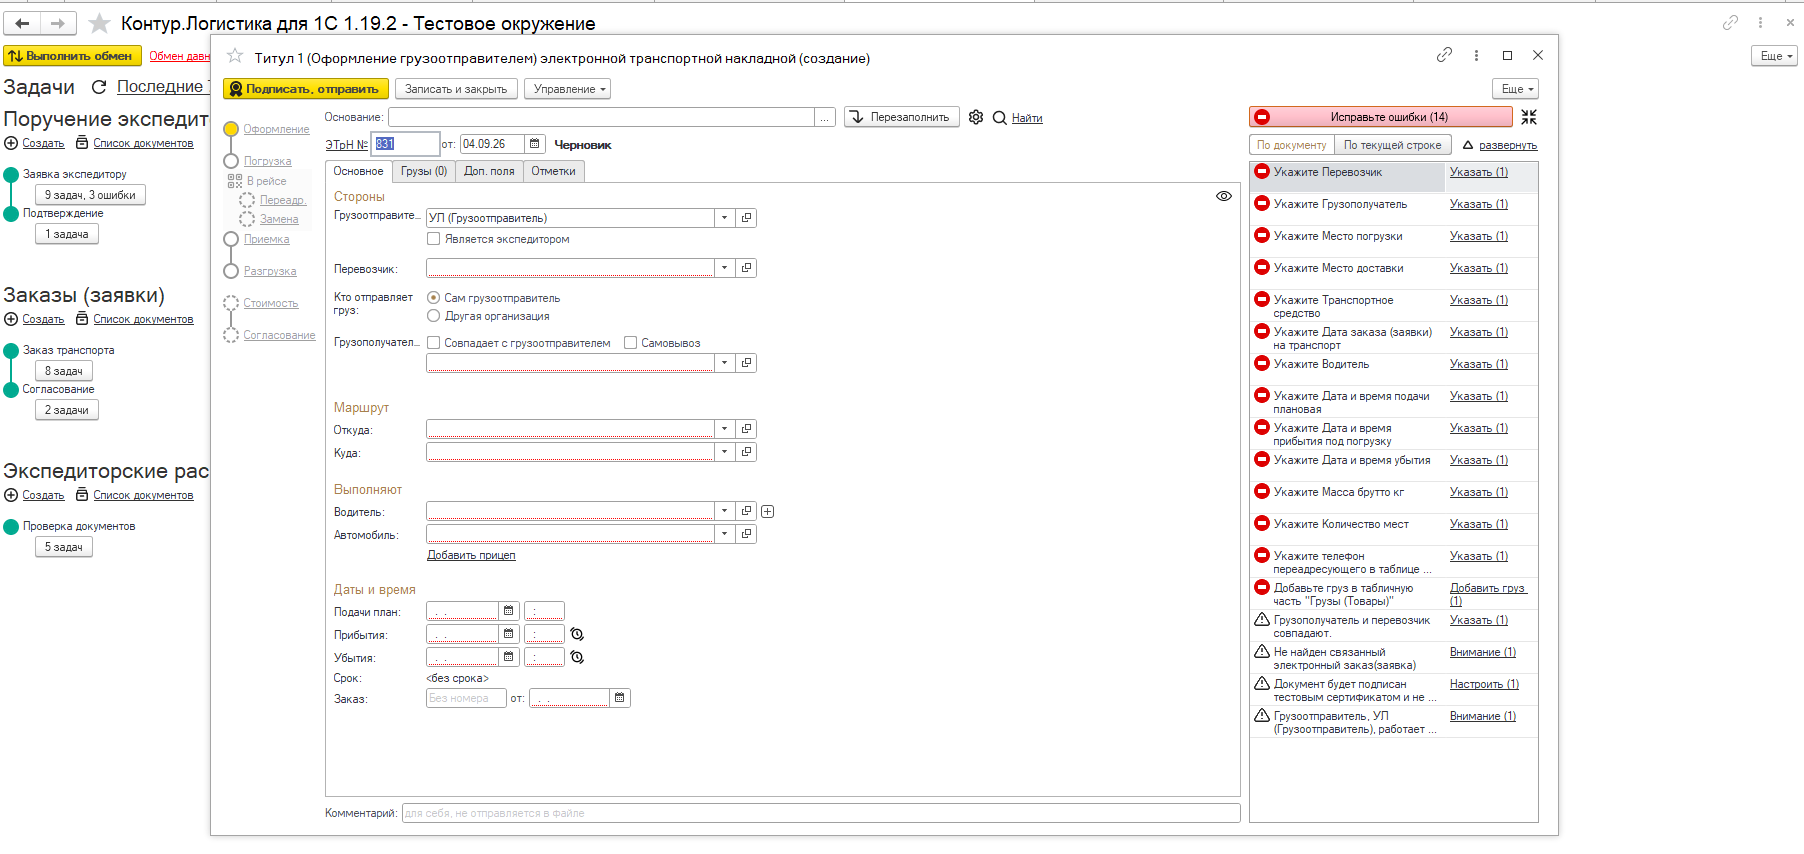Switch to the Основное tab
This screenshot has width=1804, height=854.
coord(358,171)
